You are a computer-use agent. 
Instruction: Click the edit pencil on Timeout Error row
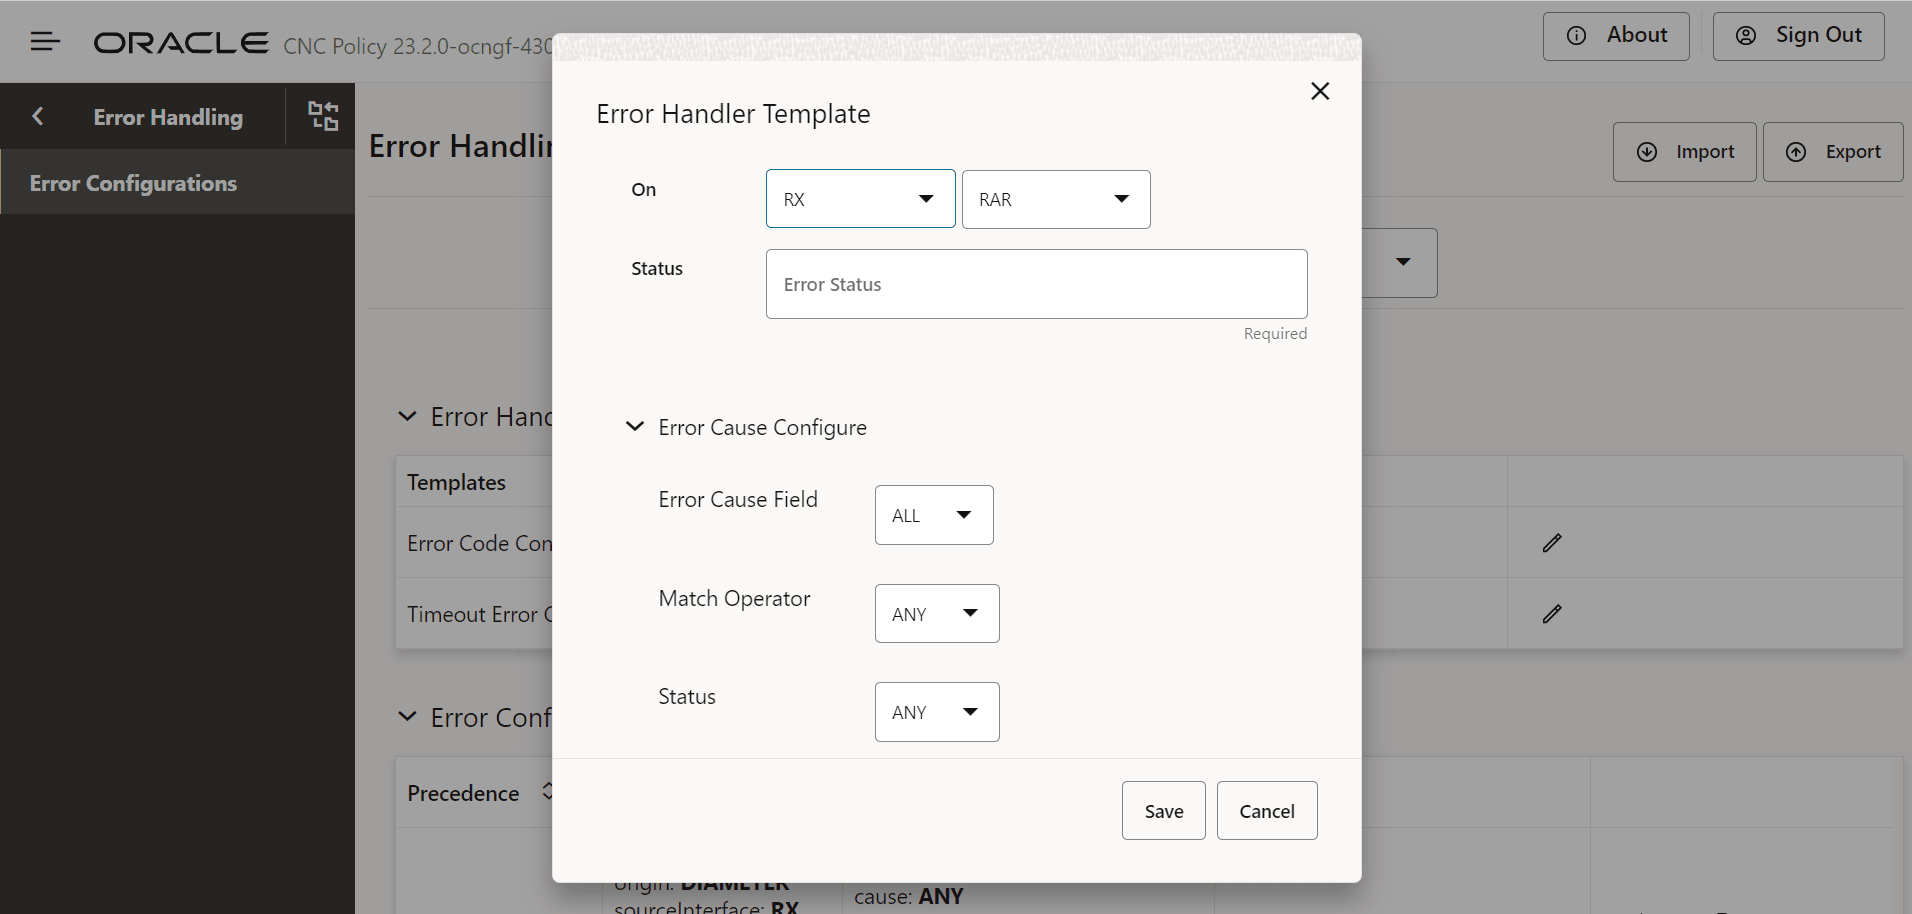pos(1551,613)
